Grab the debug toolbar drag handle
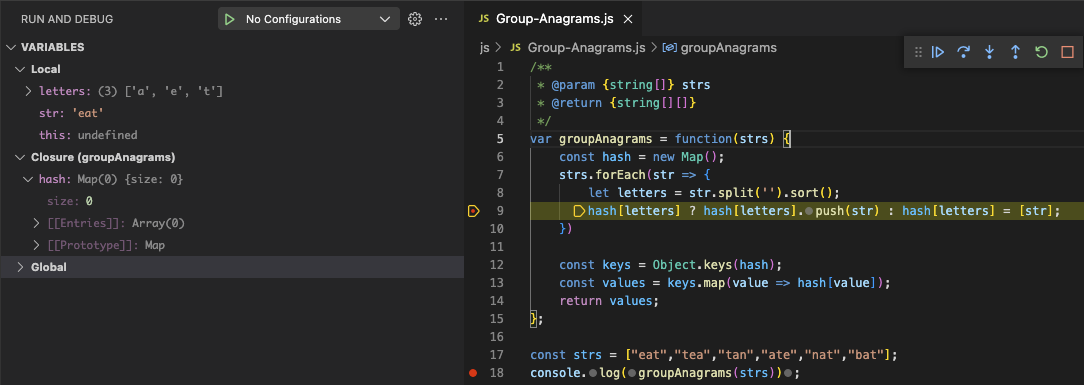This screenshot has width=1084, height=385. (x=918, y=52)
